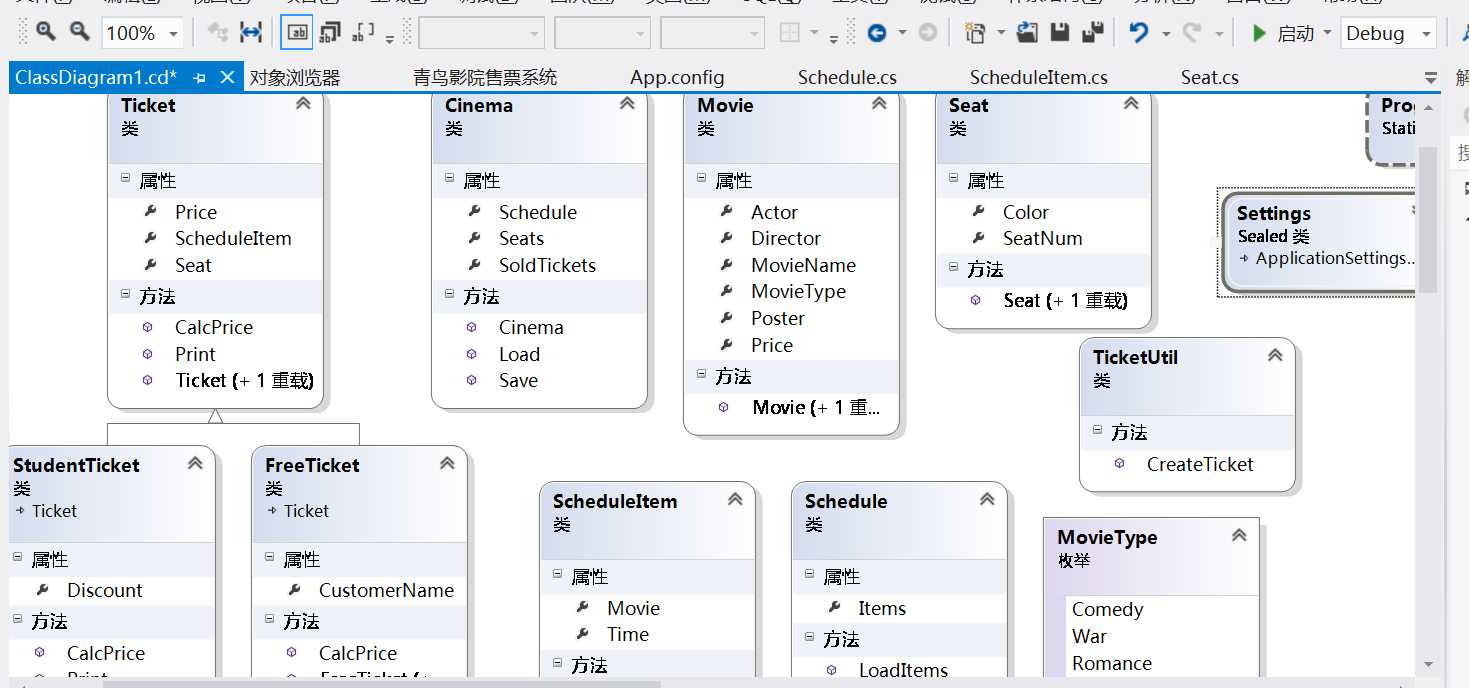Click the scroll down arrow button

click(1428, 664)
